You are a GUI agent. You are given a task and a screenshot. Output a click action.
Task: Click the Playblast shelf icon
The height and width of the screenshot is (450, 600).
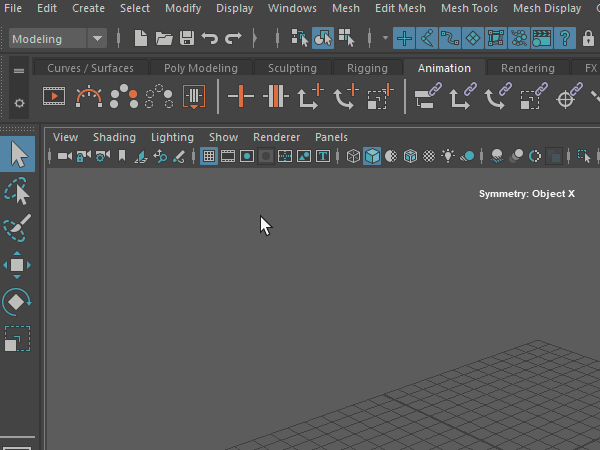54,98
